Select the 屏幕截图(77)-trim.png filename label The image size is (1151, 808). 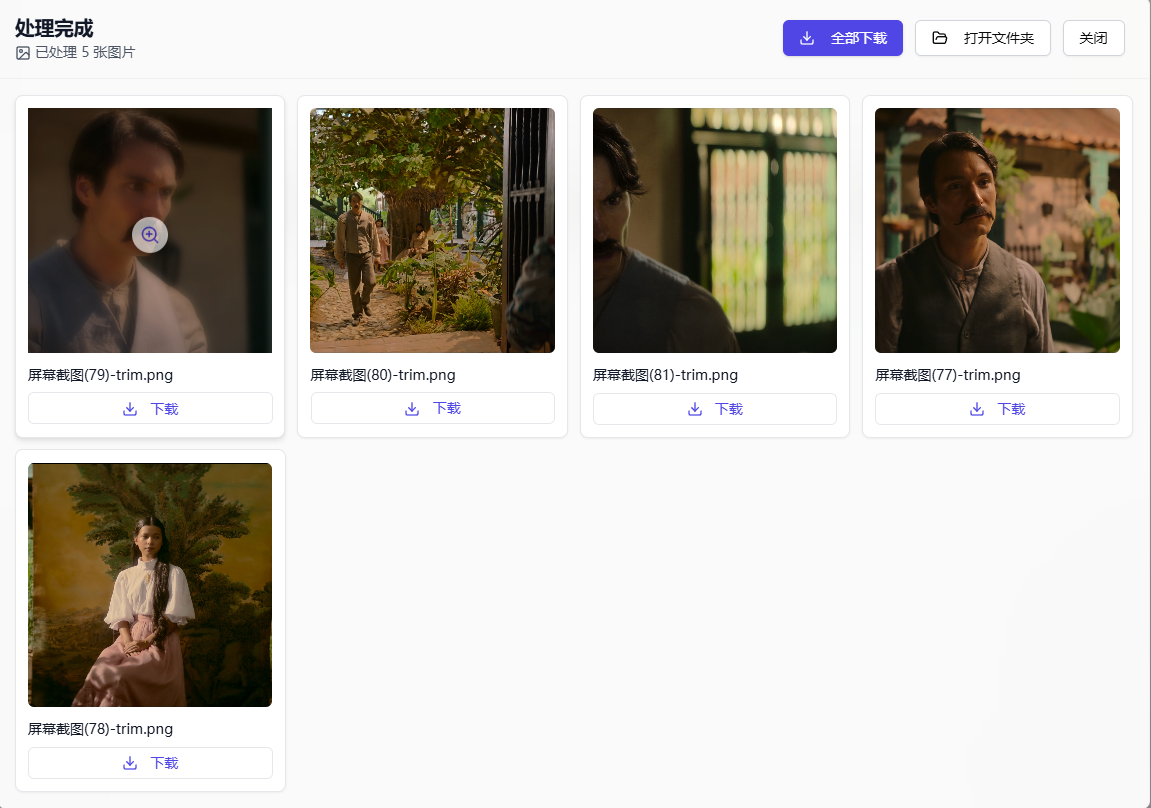tap(947, 376)
